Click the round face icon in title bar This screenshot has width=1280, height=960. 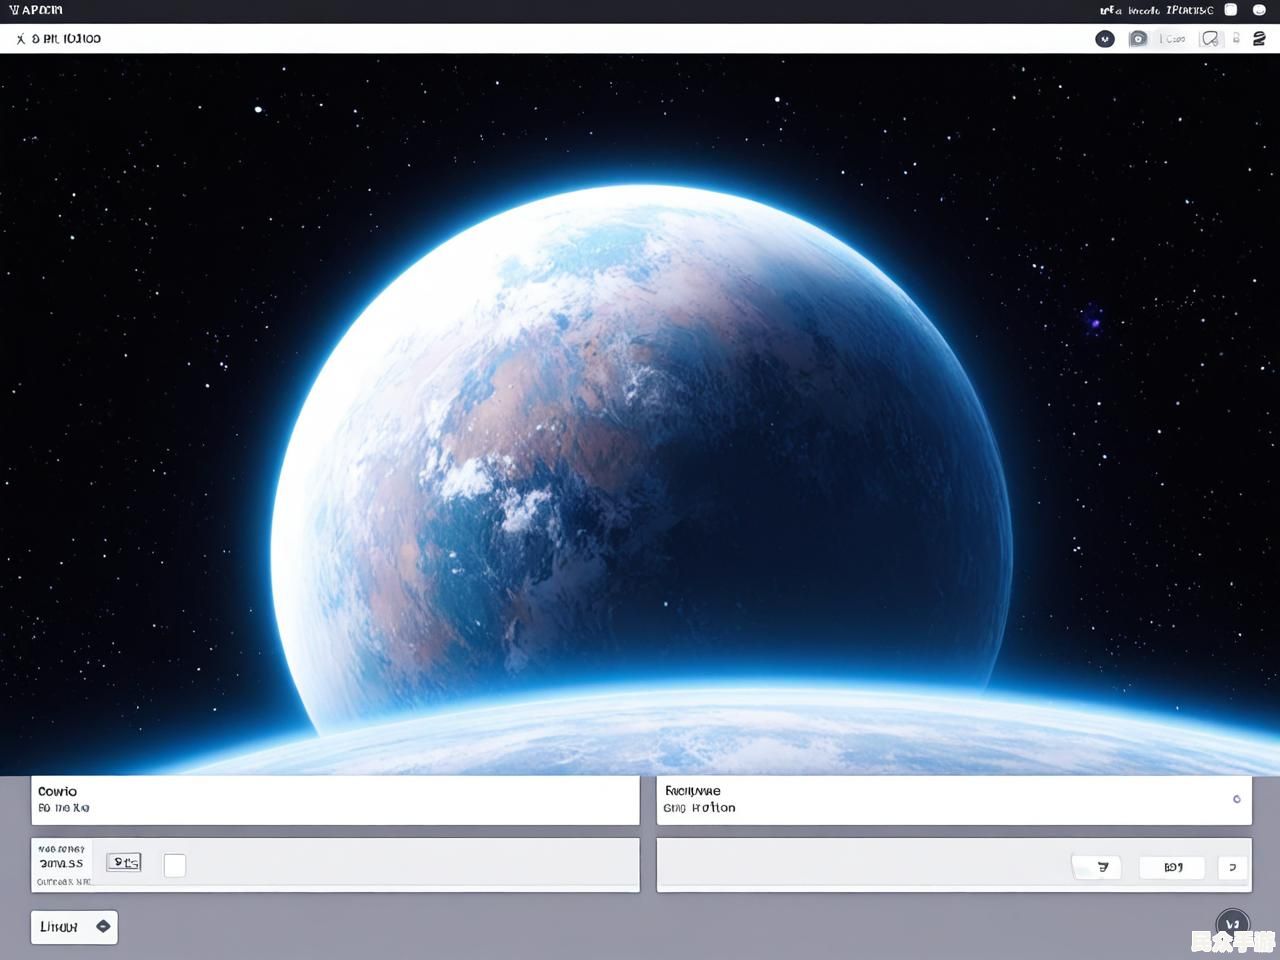(x=1259, y=10)
